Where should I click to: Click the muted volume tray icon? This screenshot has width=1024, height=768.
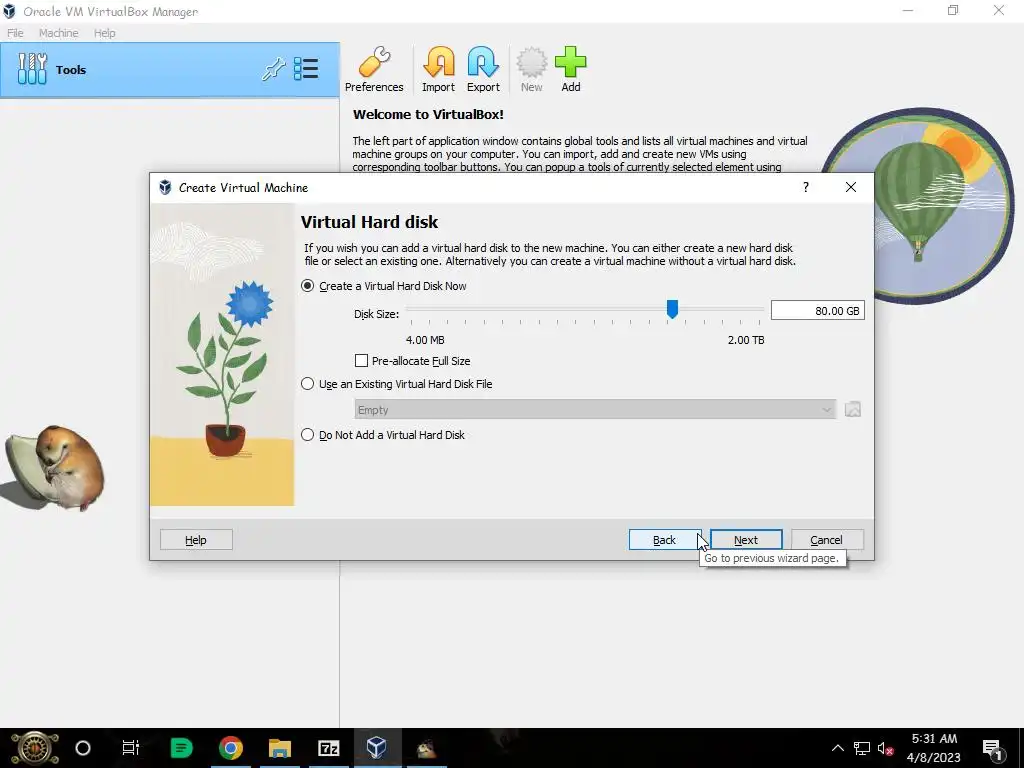click(x=886, y=748)
